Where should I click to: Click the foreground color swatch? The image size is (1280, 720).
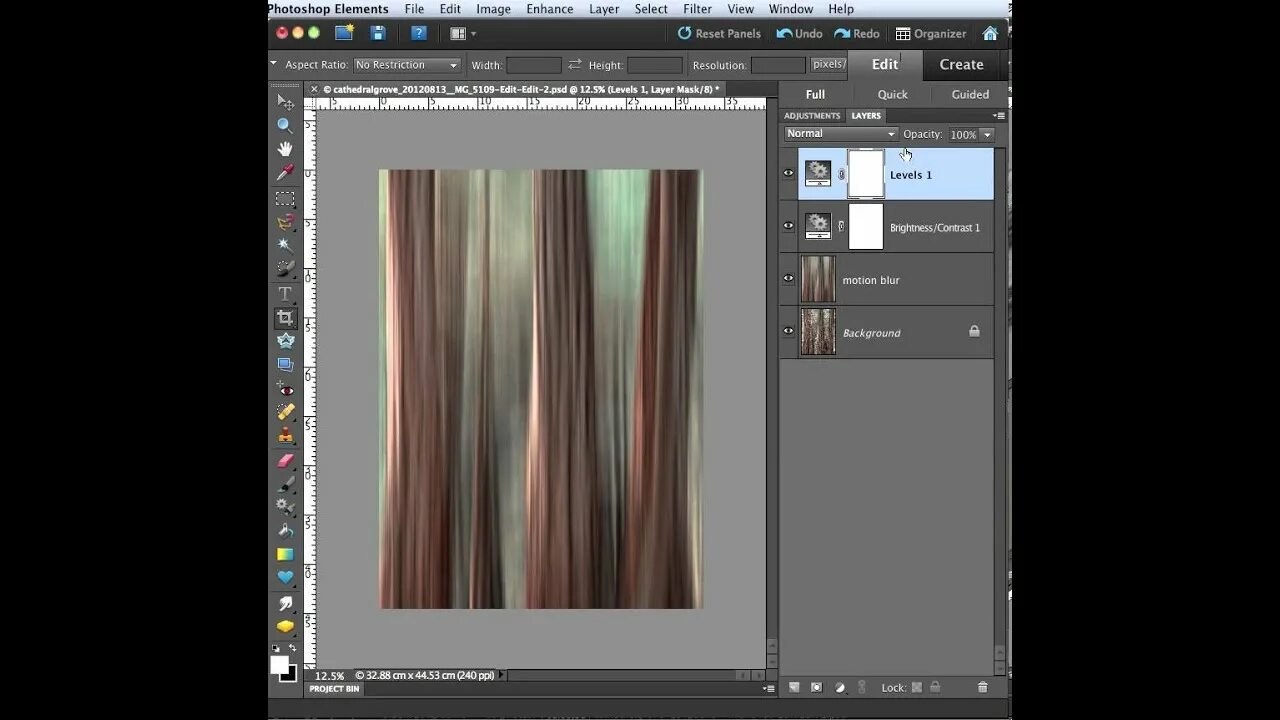(x=280, y=664)
